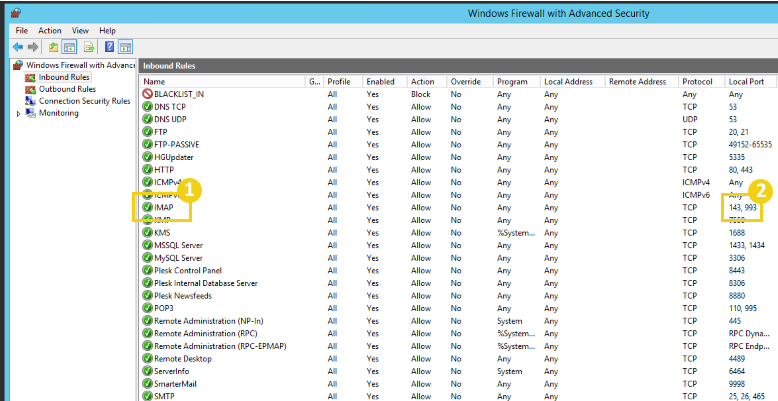Select Connection Security Rules in tree
Image resolution: width=778 pixels, height=401 pixels.
84,101
